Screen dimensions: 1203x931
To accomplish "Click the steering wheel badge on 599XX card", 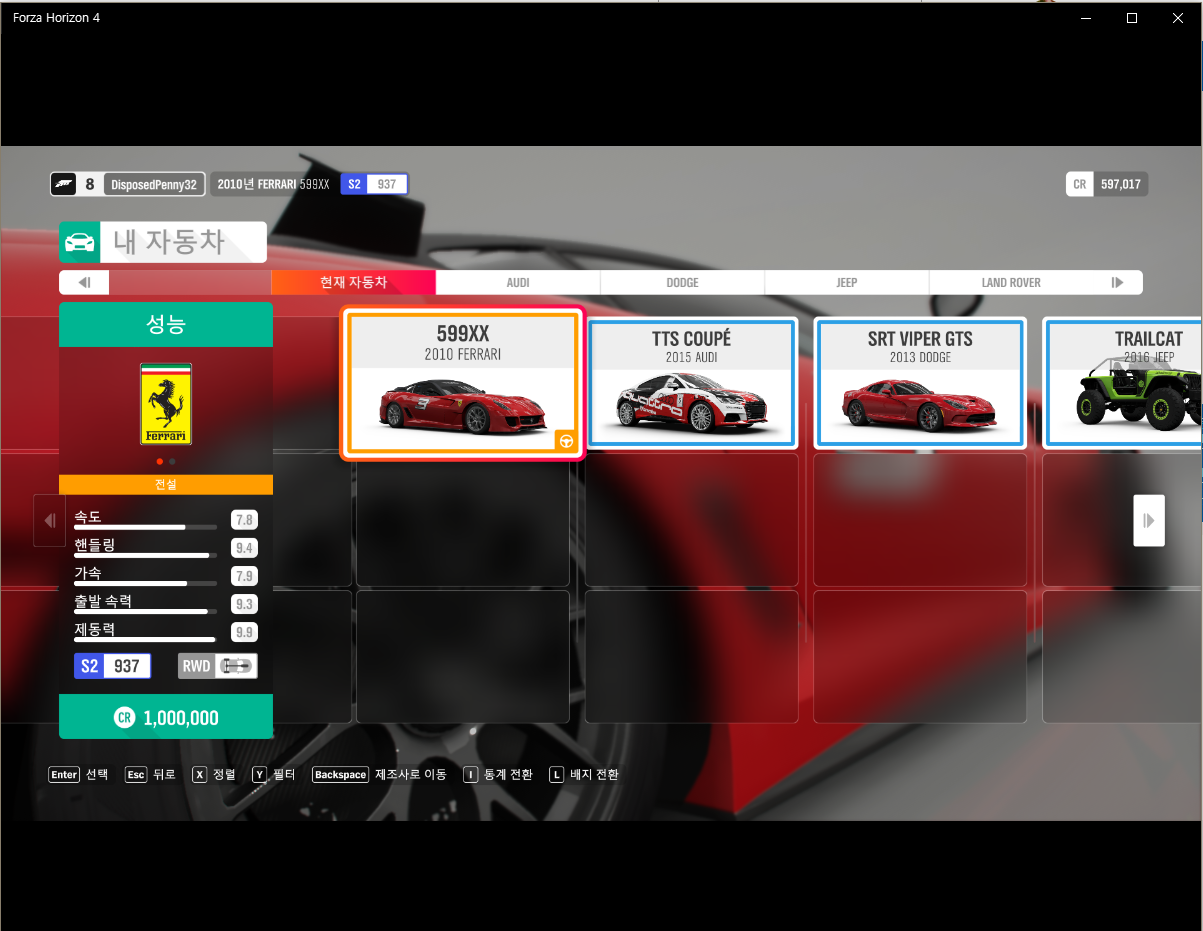I will click(x=566, y=441).
